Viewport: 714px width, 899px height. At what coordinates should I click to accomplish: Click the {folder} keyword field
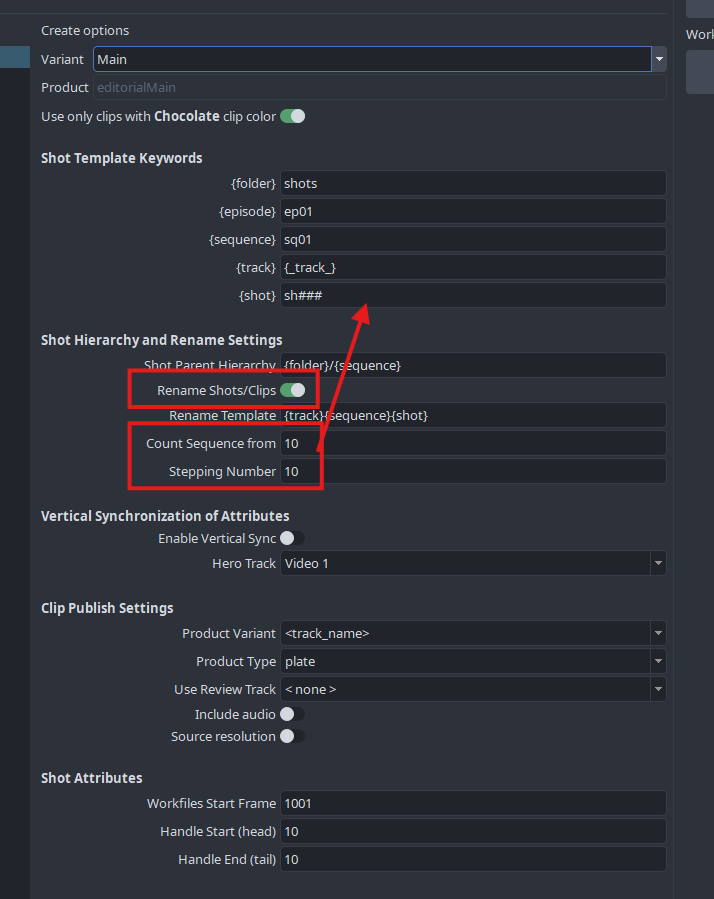(x=473, y=183)
